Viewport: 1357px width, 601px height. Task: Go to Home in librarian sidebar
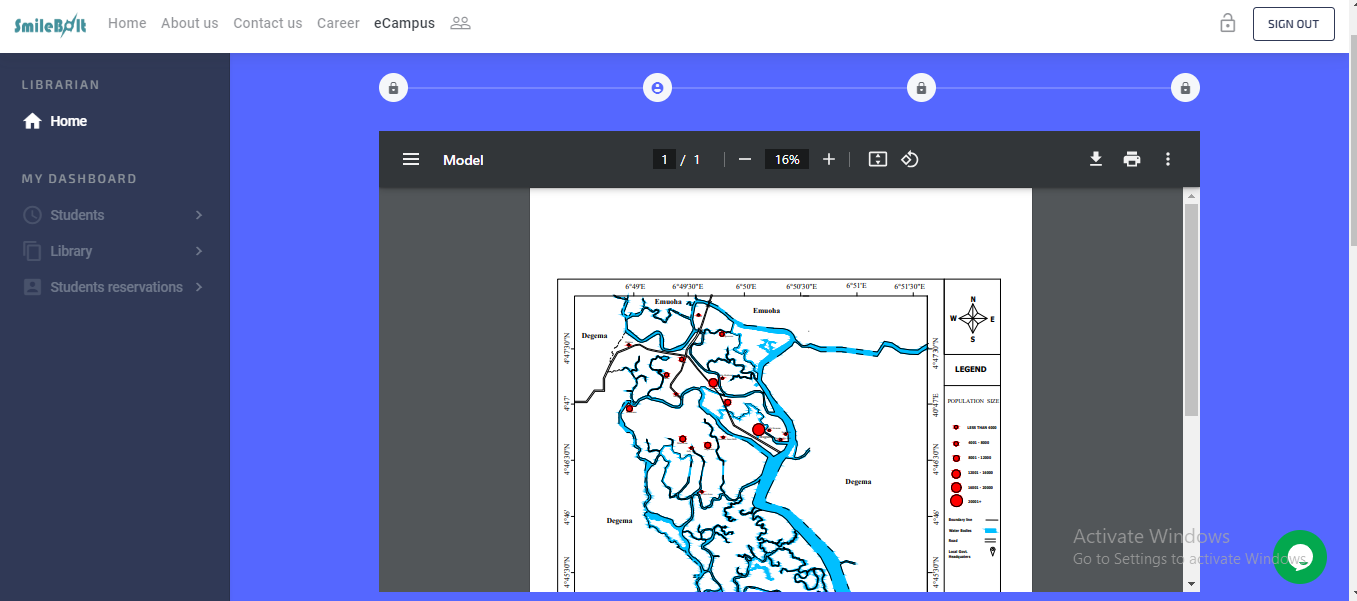68,121
